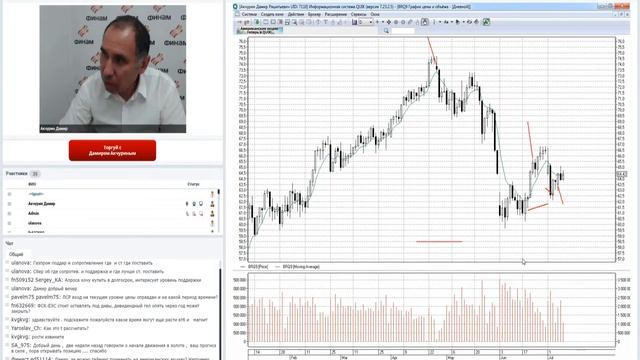Click the zoom magnifier icon in QUIK toolbar
640x360 pixels.
point(294,22)
